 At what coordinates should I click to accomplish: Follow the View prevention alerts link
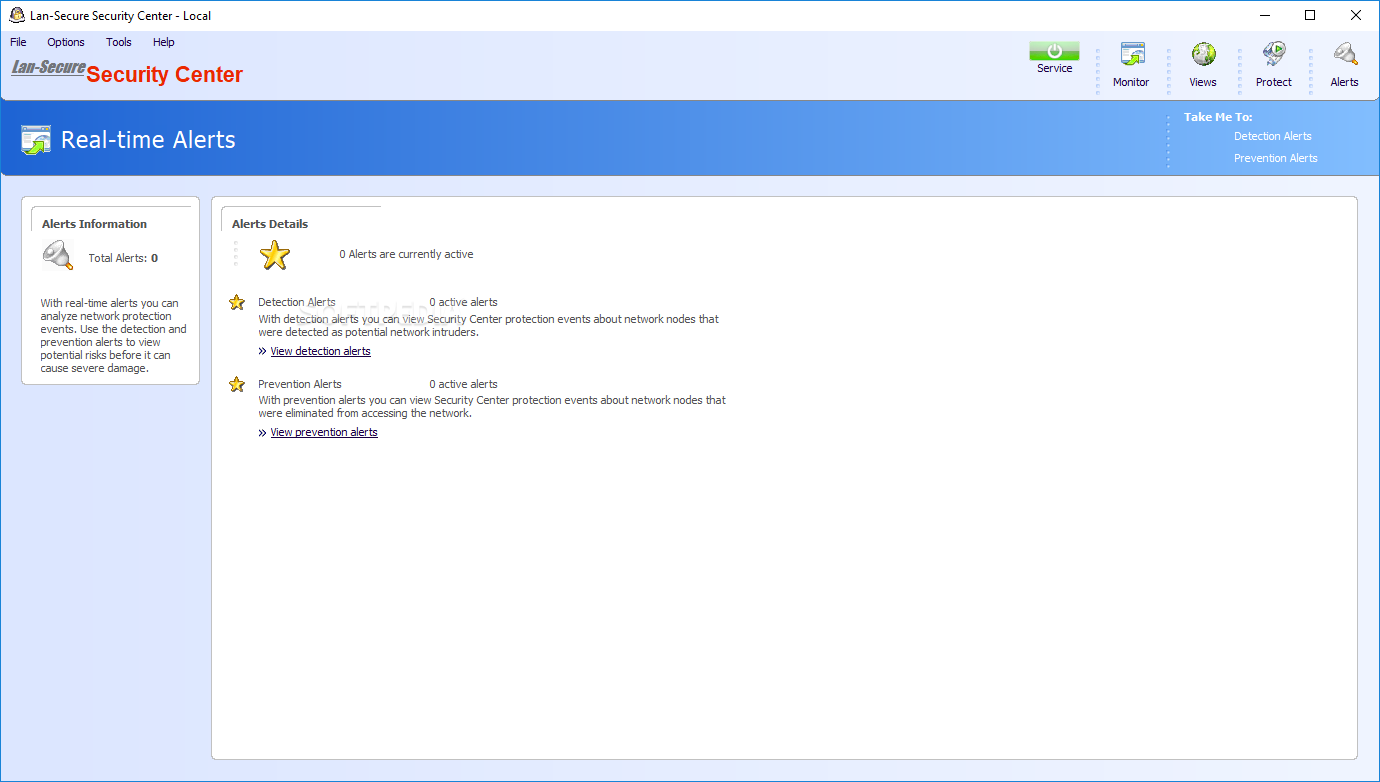pyautogui.click(x=324, y=432)
